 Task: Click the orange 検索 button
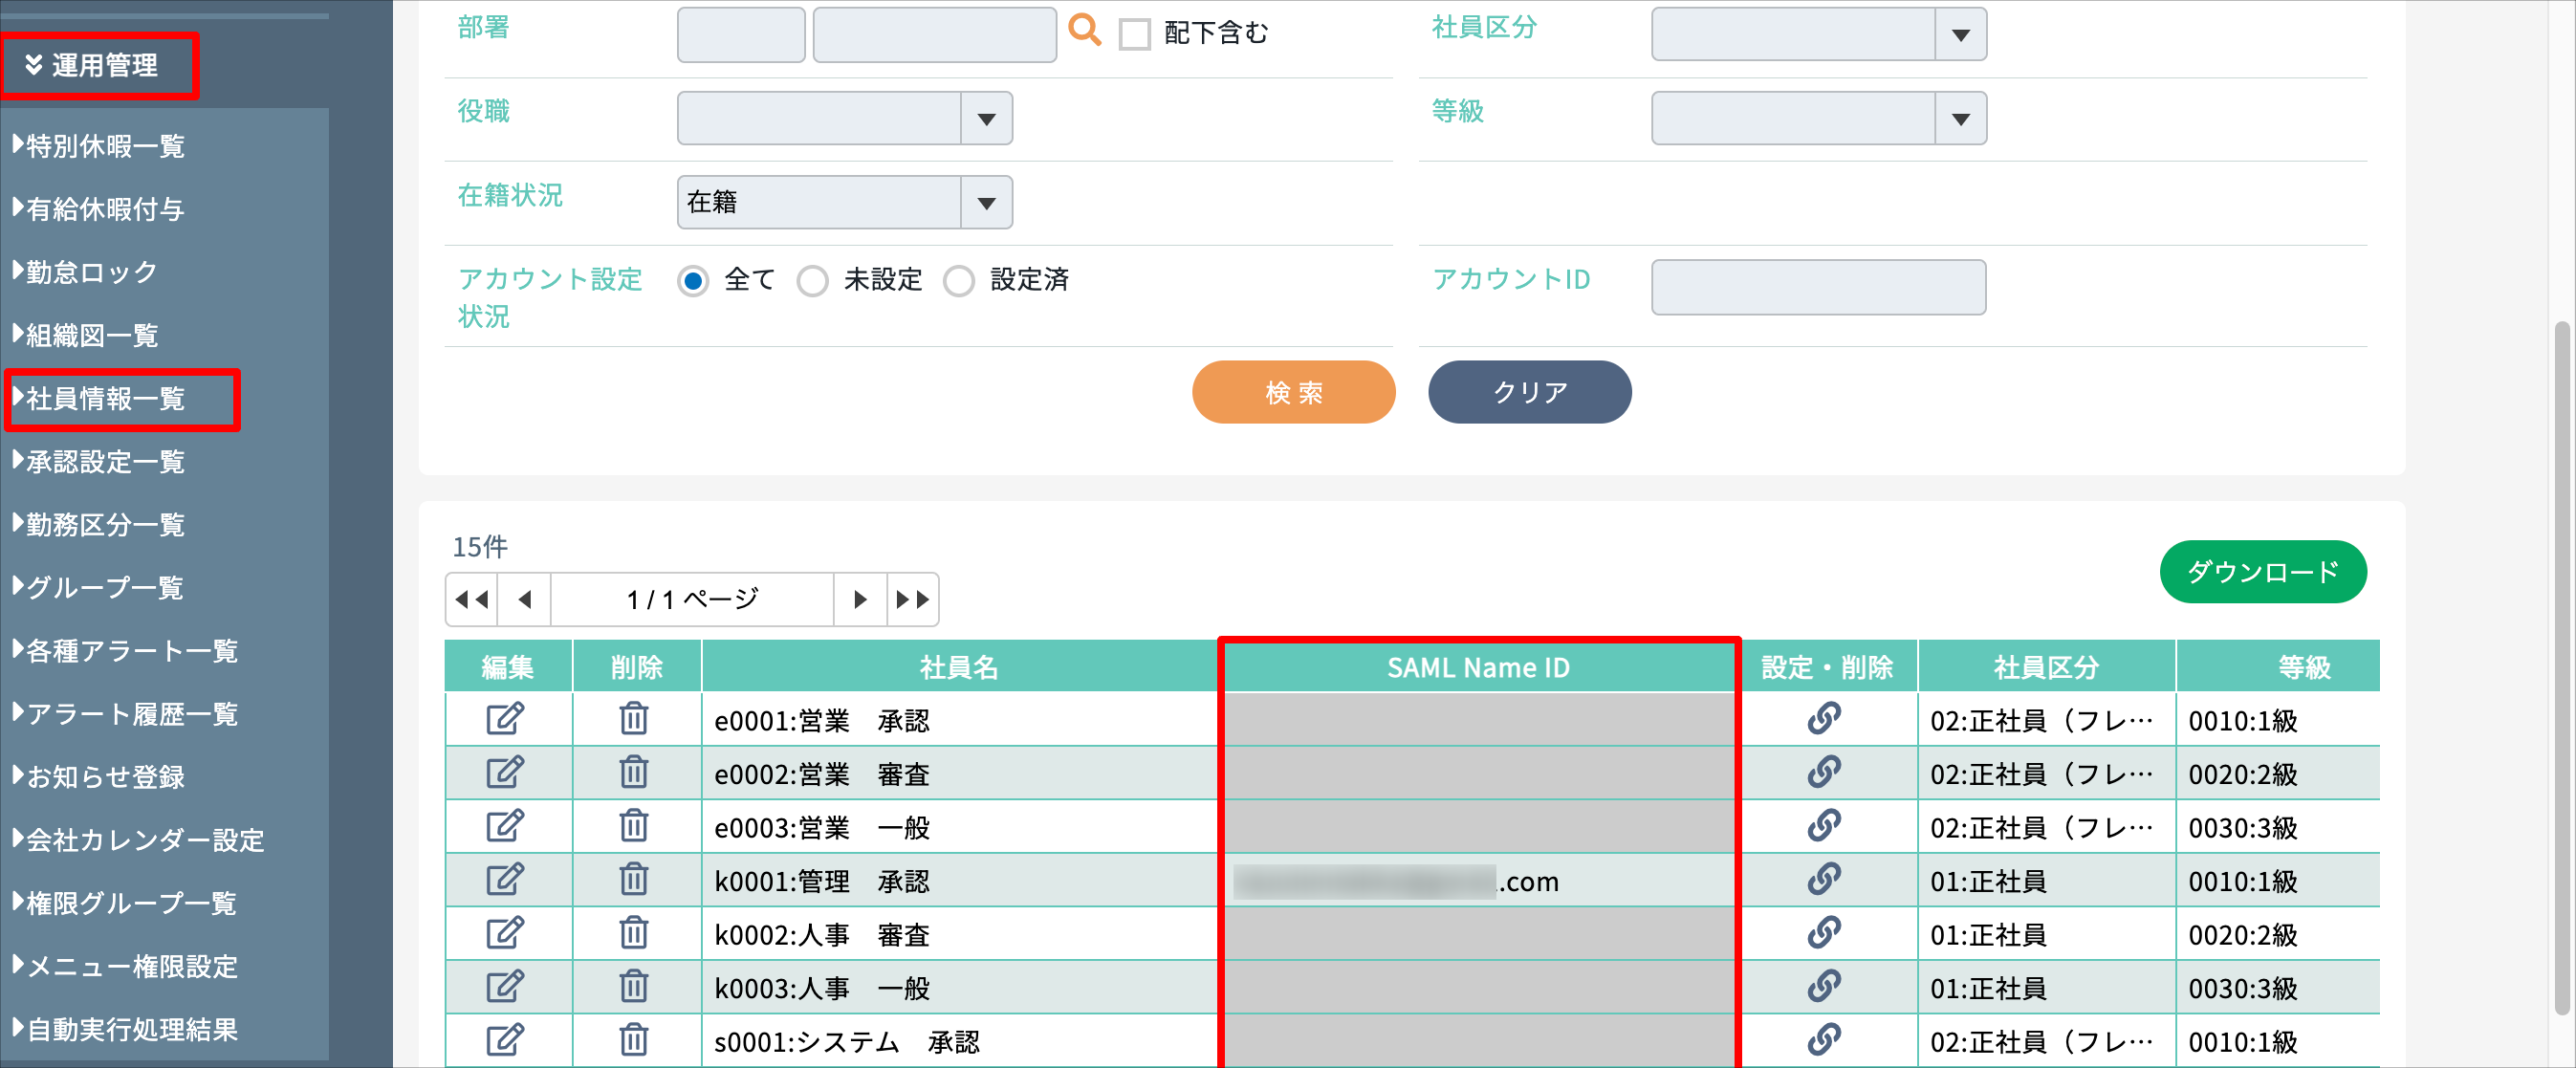1293,393
